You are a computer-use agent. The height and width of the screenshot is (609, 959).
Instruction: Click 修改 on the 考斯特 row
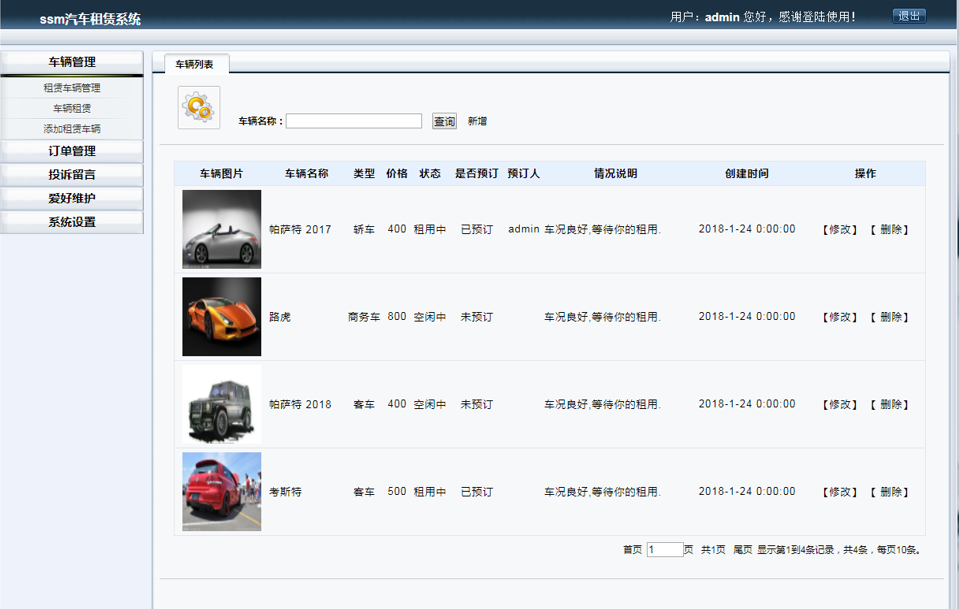point(837,491)
